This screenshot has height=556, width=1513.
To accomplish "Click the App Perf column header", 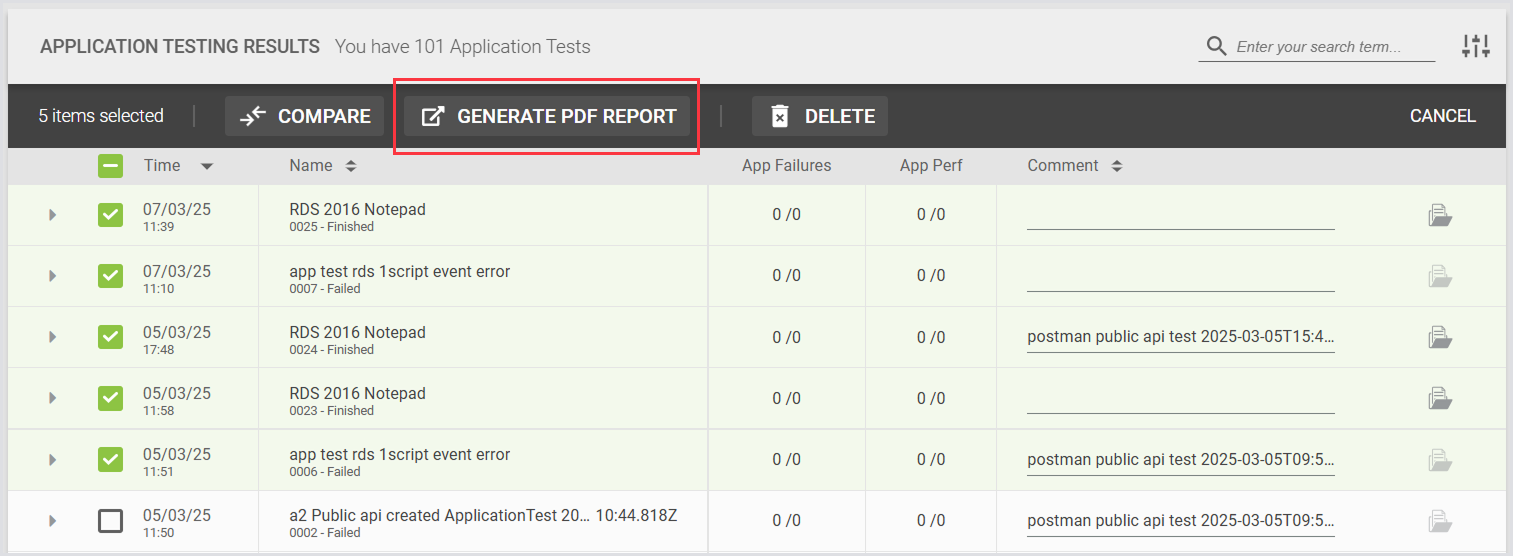I will (x=930, y=166).
